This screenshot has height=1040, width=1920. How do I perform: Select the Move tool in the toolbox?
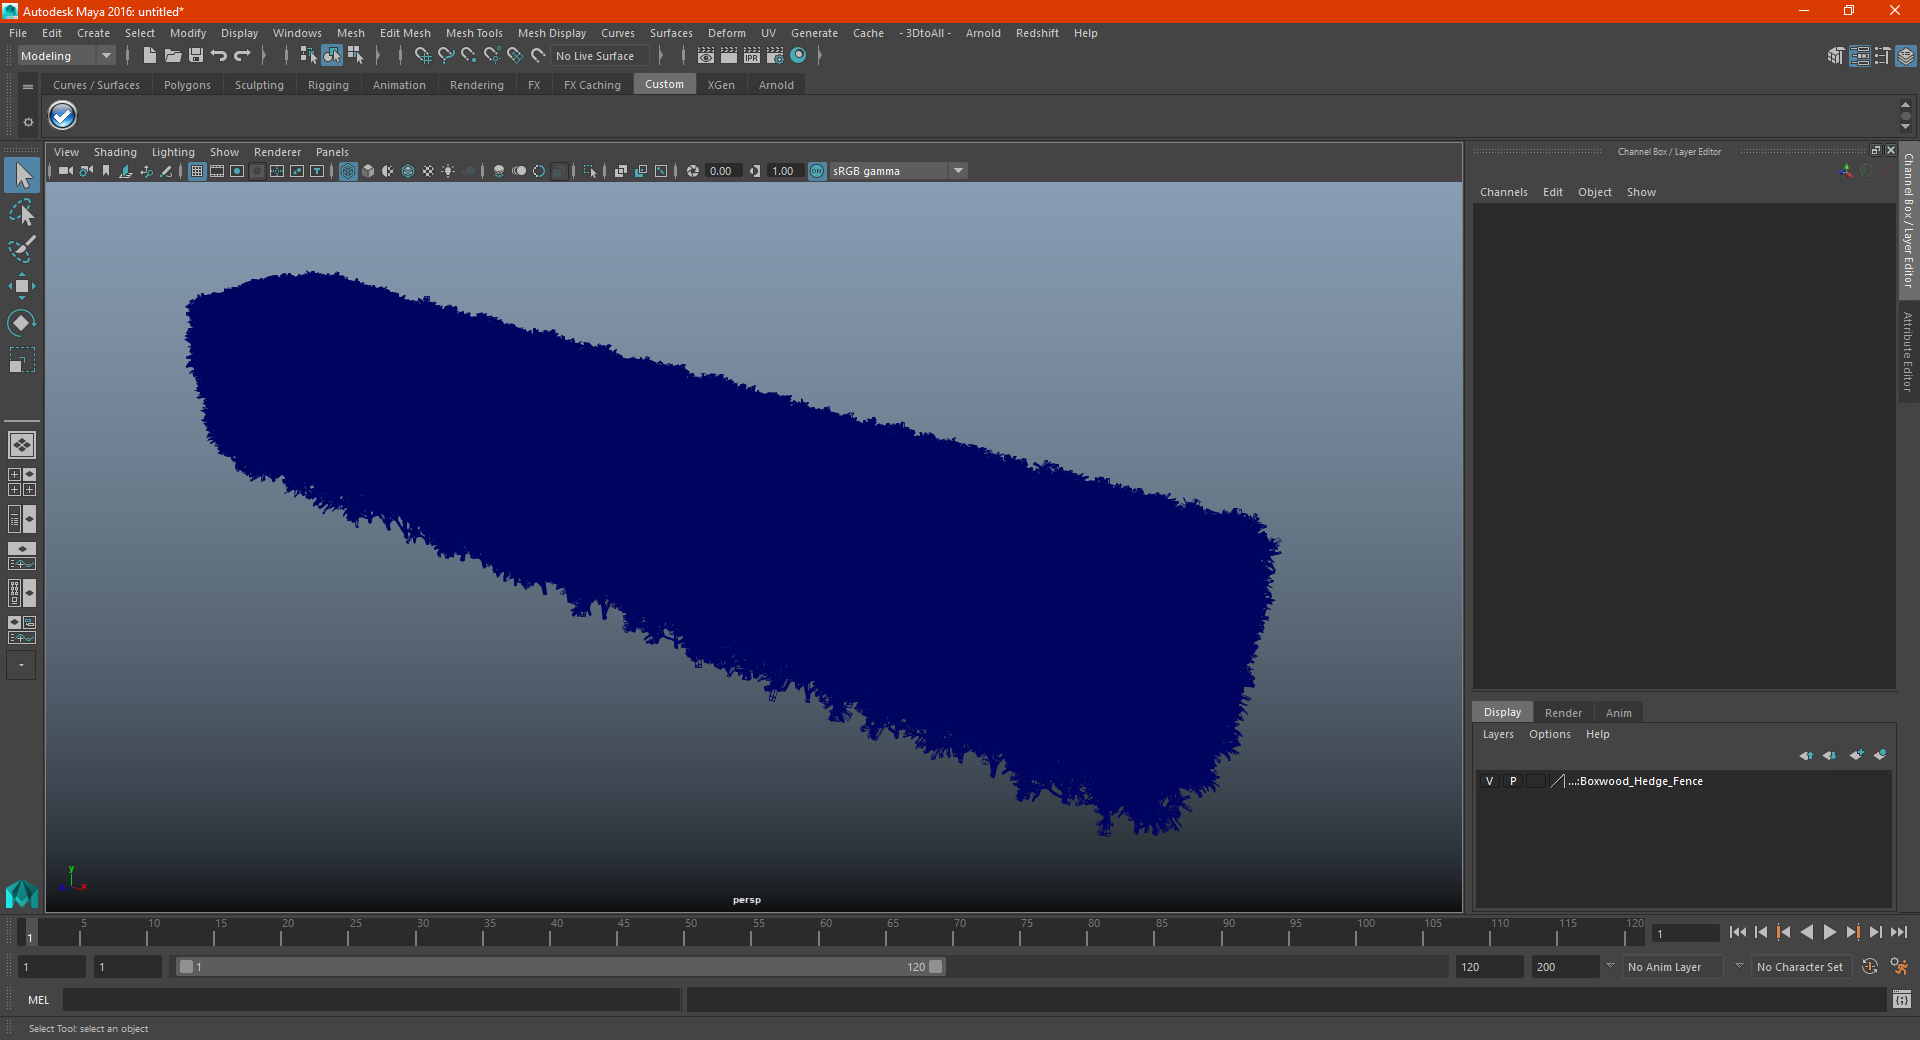click(x=21, y=286)
